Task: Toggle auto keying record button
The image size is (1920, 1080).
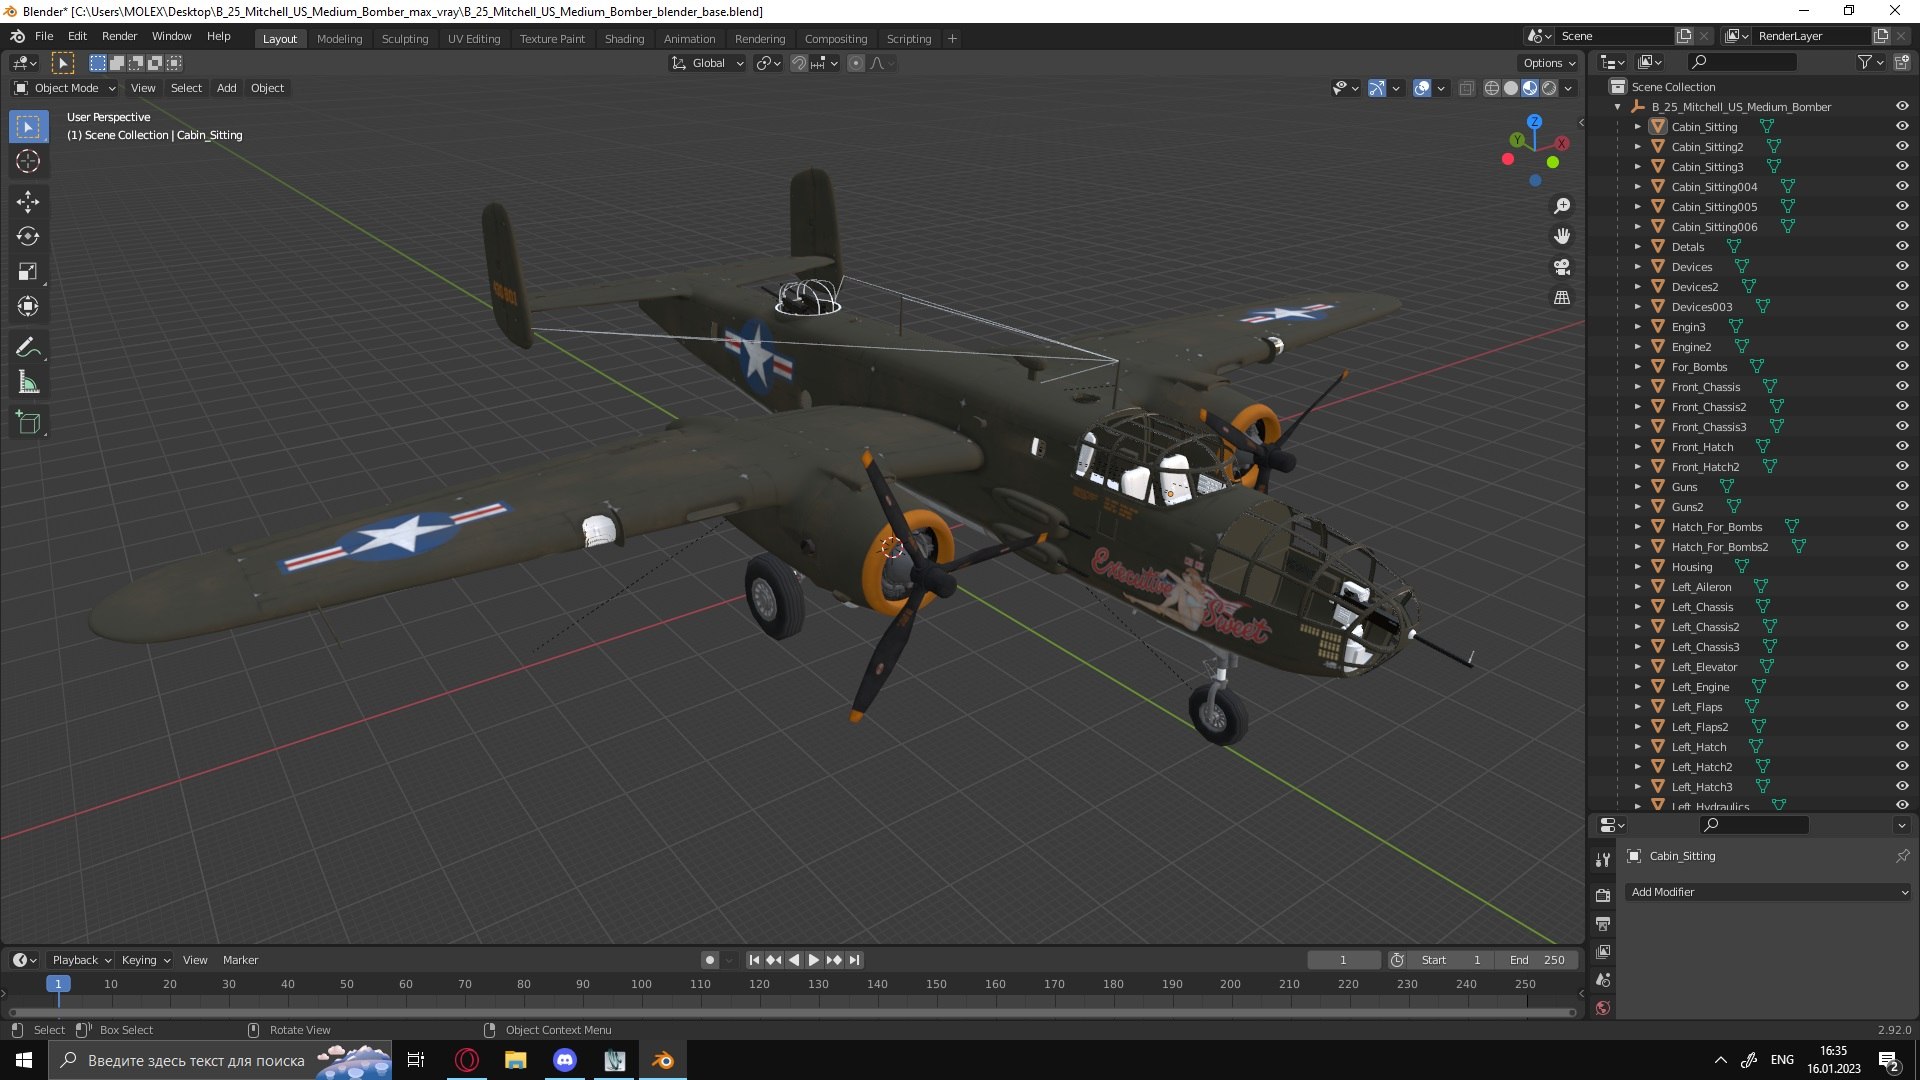Action: (710, 960)
